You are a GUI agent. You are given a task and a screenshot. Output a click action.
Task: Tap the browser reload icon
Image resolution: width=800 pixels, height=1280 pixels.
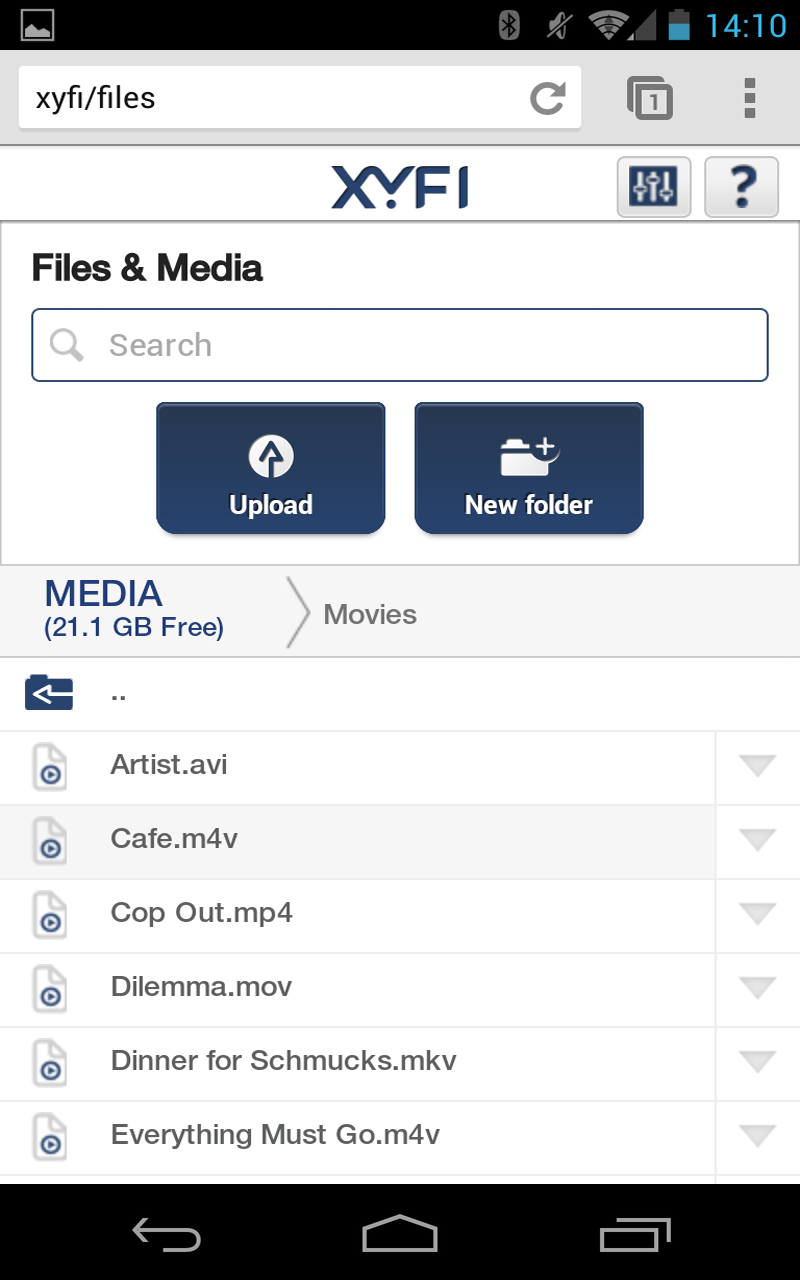(x=547, y=98)
